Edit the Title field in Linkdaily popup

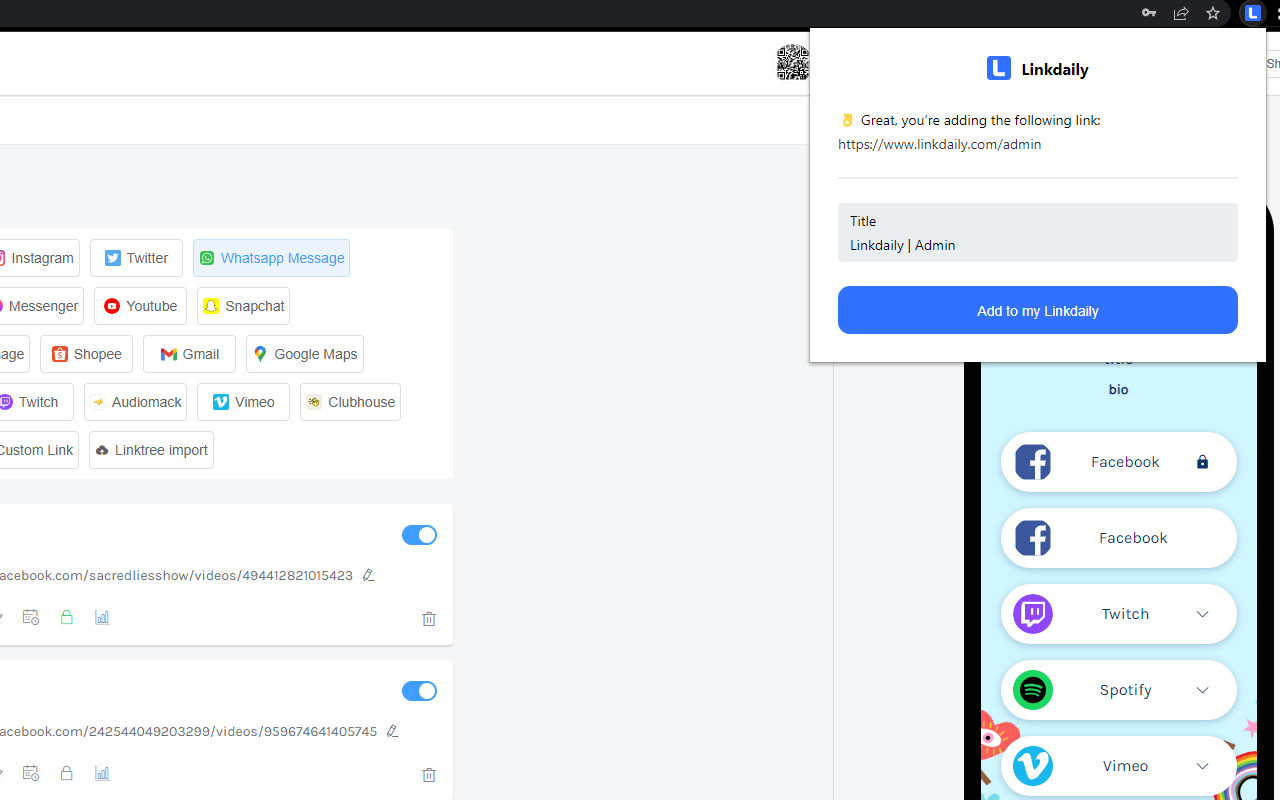(1037, 232)
